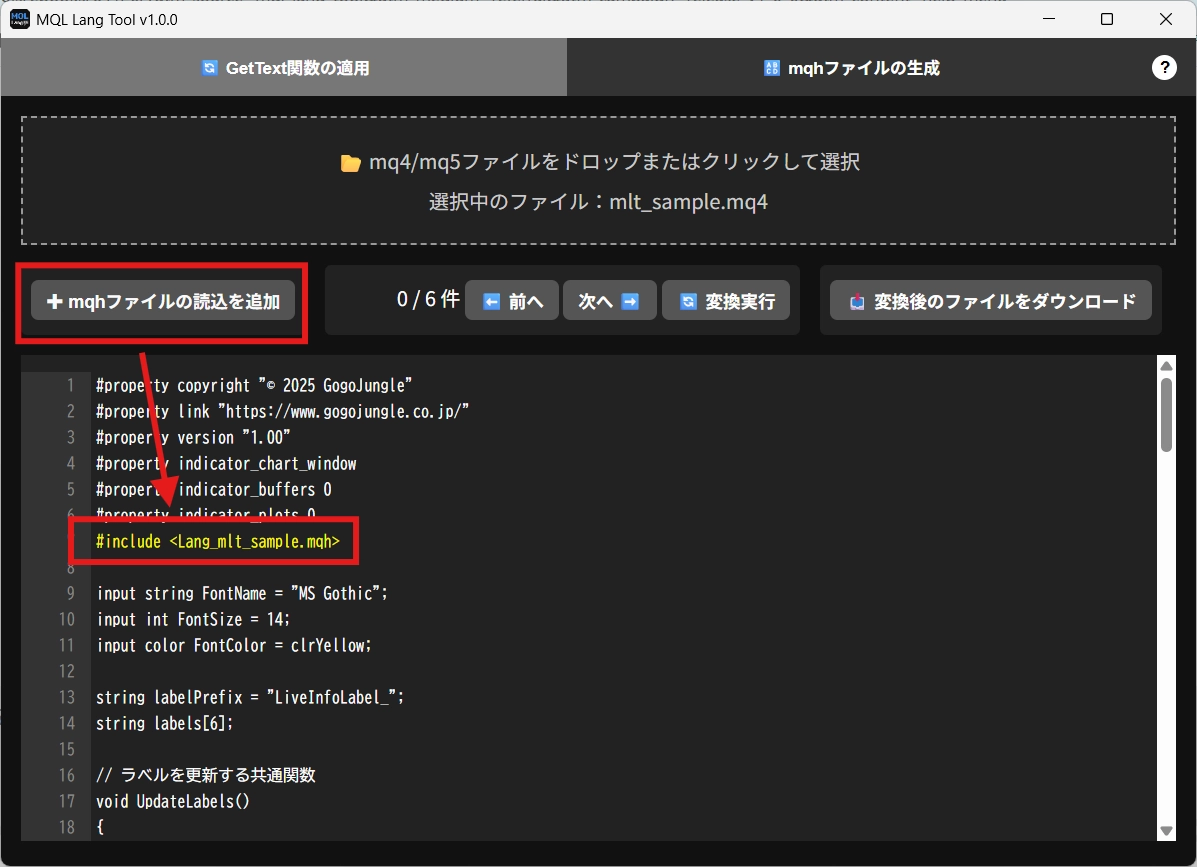Click the download icon for converted file
1197x867 pixels.
coord(857,301)
